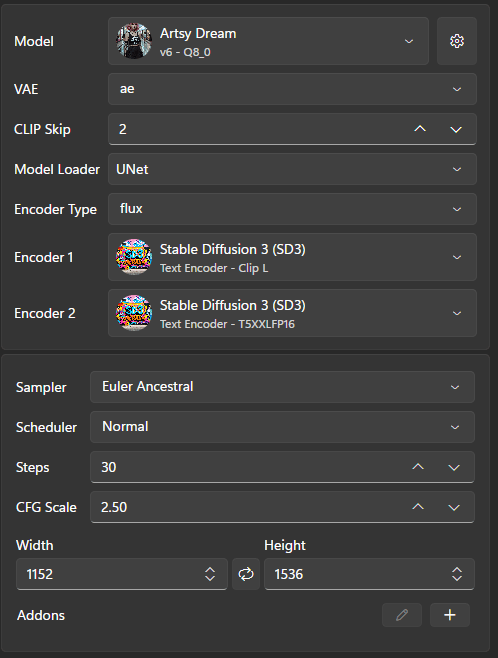Decrease CLIP Skip with down arrow

coord(456,129)
